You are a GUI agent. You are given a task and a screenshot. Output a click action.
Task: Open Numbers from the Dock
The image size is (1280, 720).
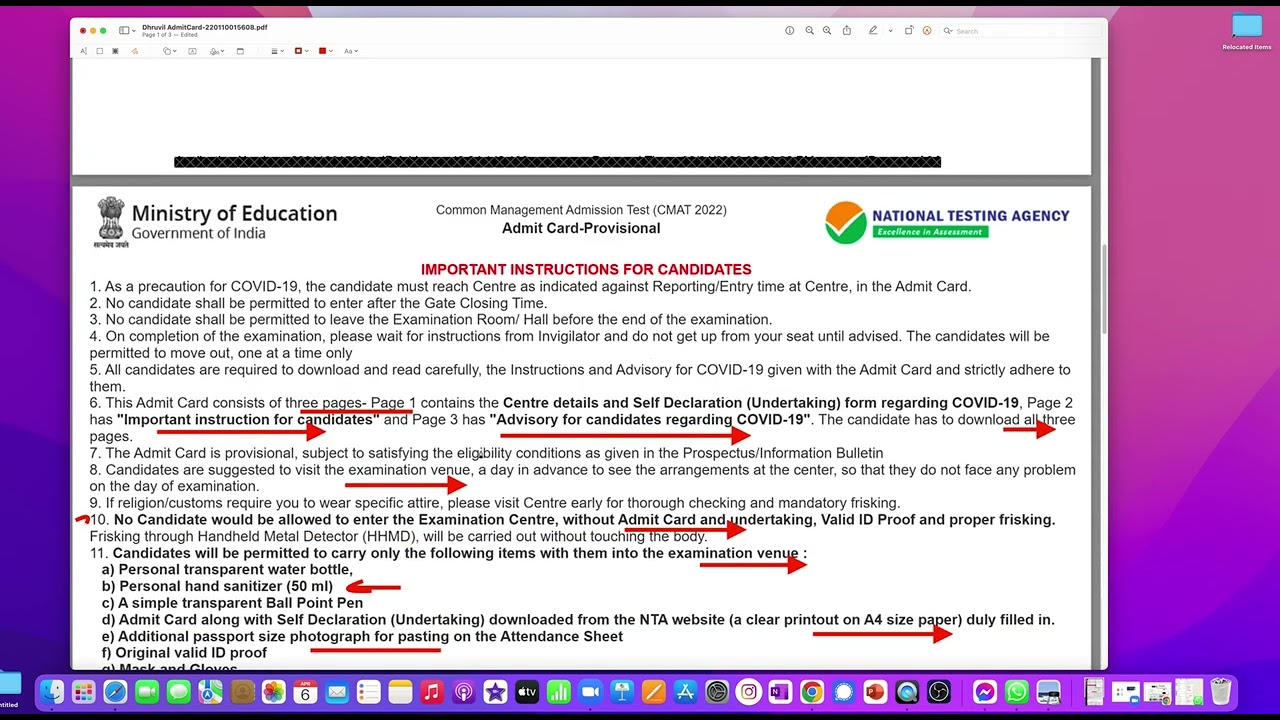(x=559, y=692)
